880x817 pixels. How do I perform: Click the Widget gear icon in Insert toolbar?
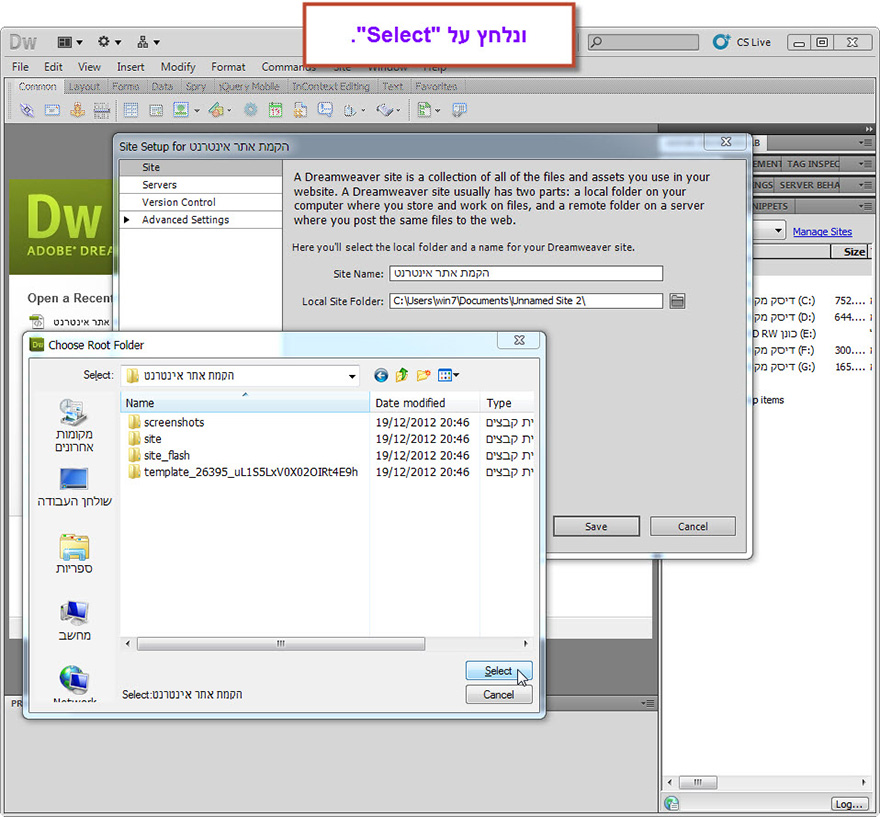[x=250, y=110]
